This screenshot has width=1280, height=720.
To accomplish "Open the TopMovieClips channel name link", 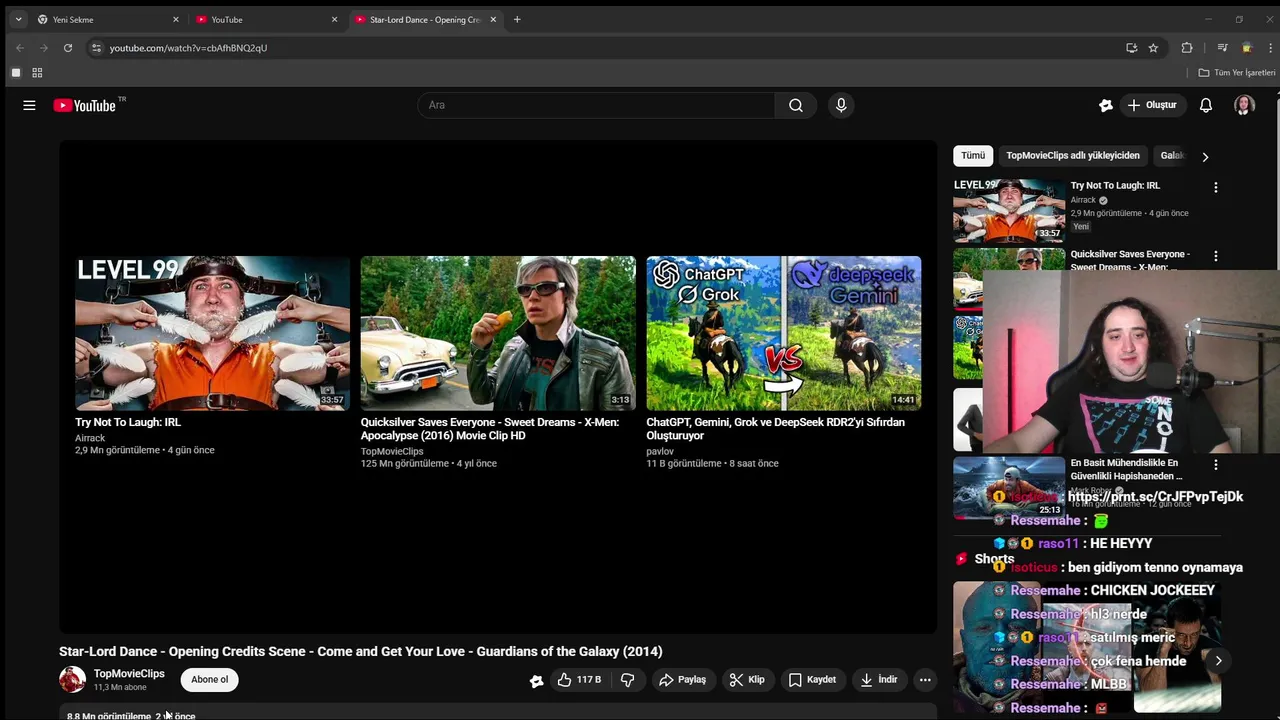I will (129, 674).
